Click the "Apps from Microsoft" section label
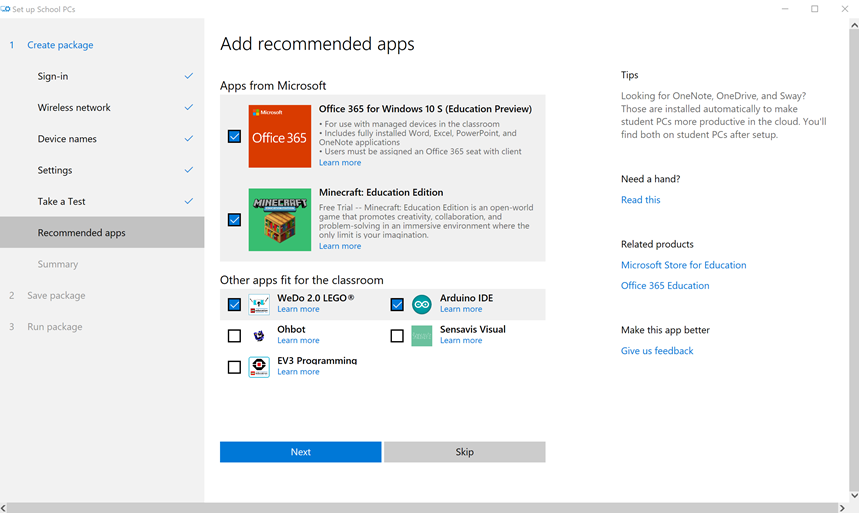Image resolution: width=860 pixels, height=513 pixels. click(273, 86)
